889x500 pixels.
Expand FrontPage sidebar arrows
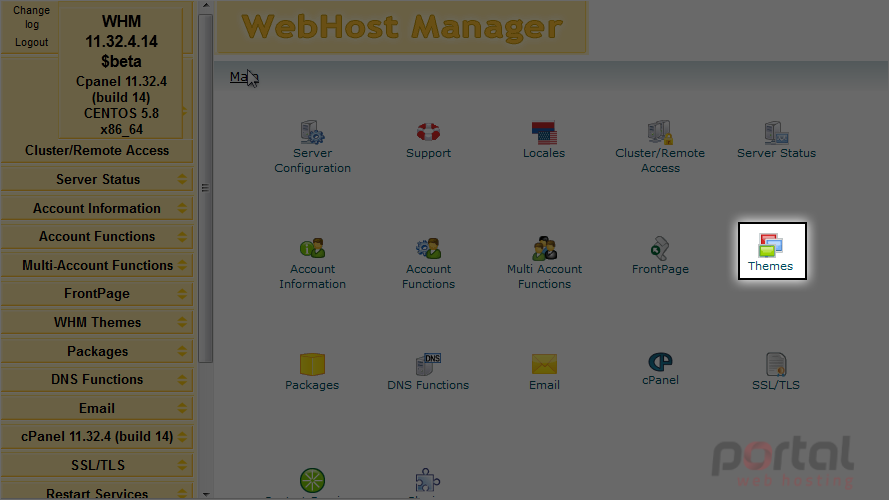coord(182,294)
